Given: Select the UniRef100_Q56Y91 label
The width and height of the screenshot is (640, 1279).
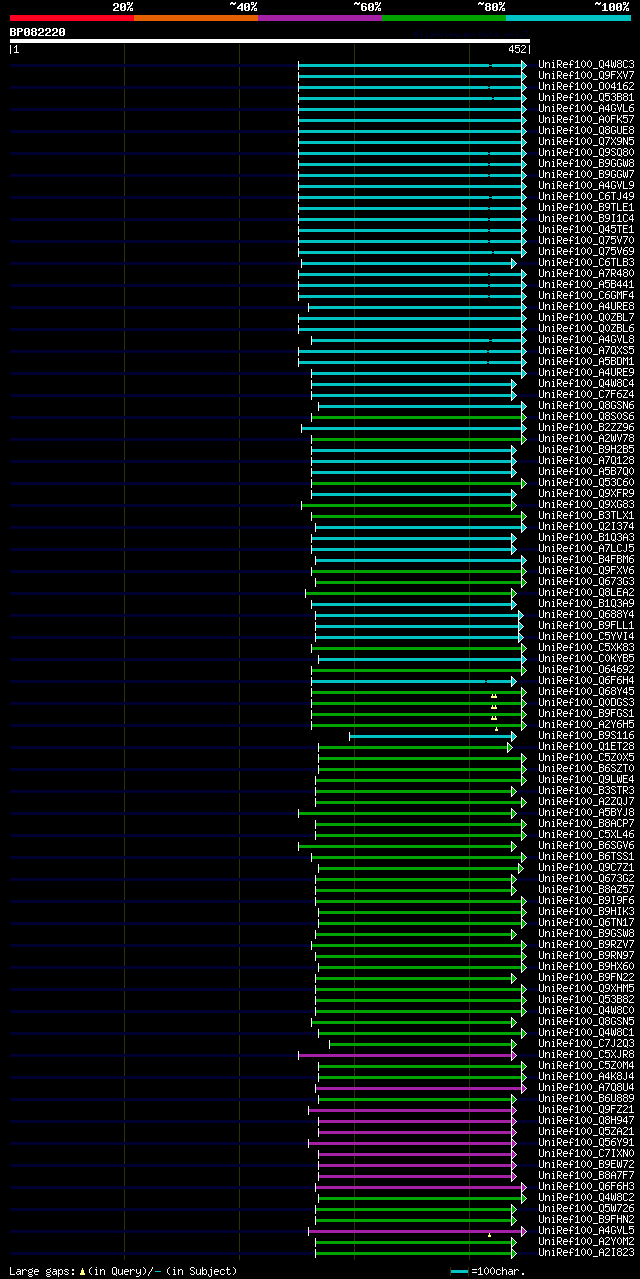Looking at the screenshot, I should pyautogui.click(x=586, y=1143).
